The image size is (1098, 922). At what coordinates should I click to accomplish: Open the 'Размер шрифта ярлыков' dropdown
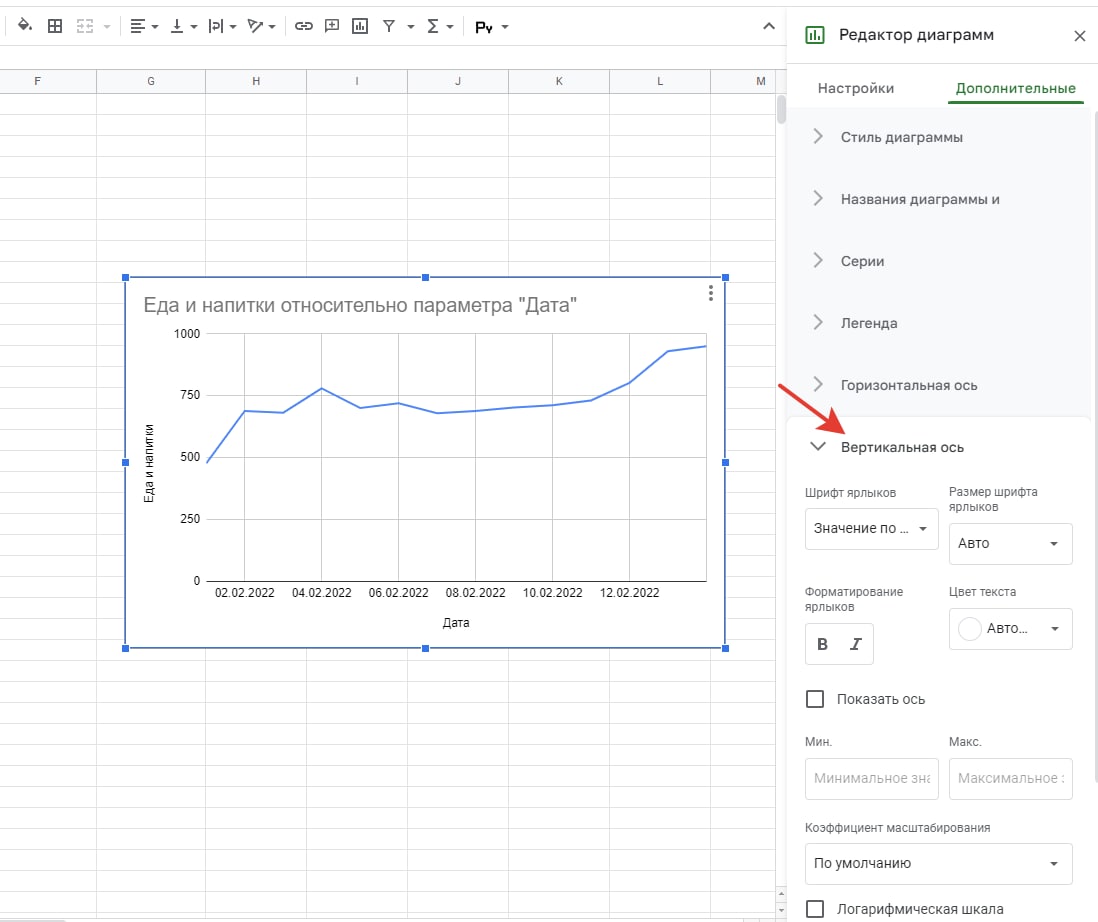click(1010, 543)
